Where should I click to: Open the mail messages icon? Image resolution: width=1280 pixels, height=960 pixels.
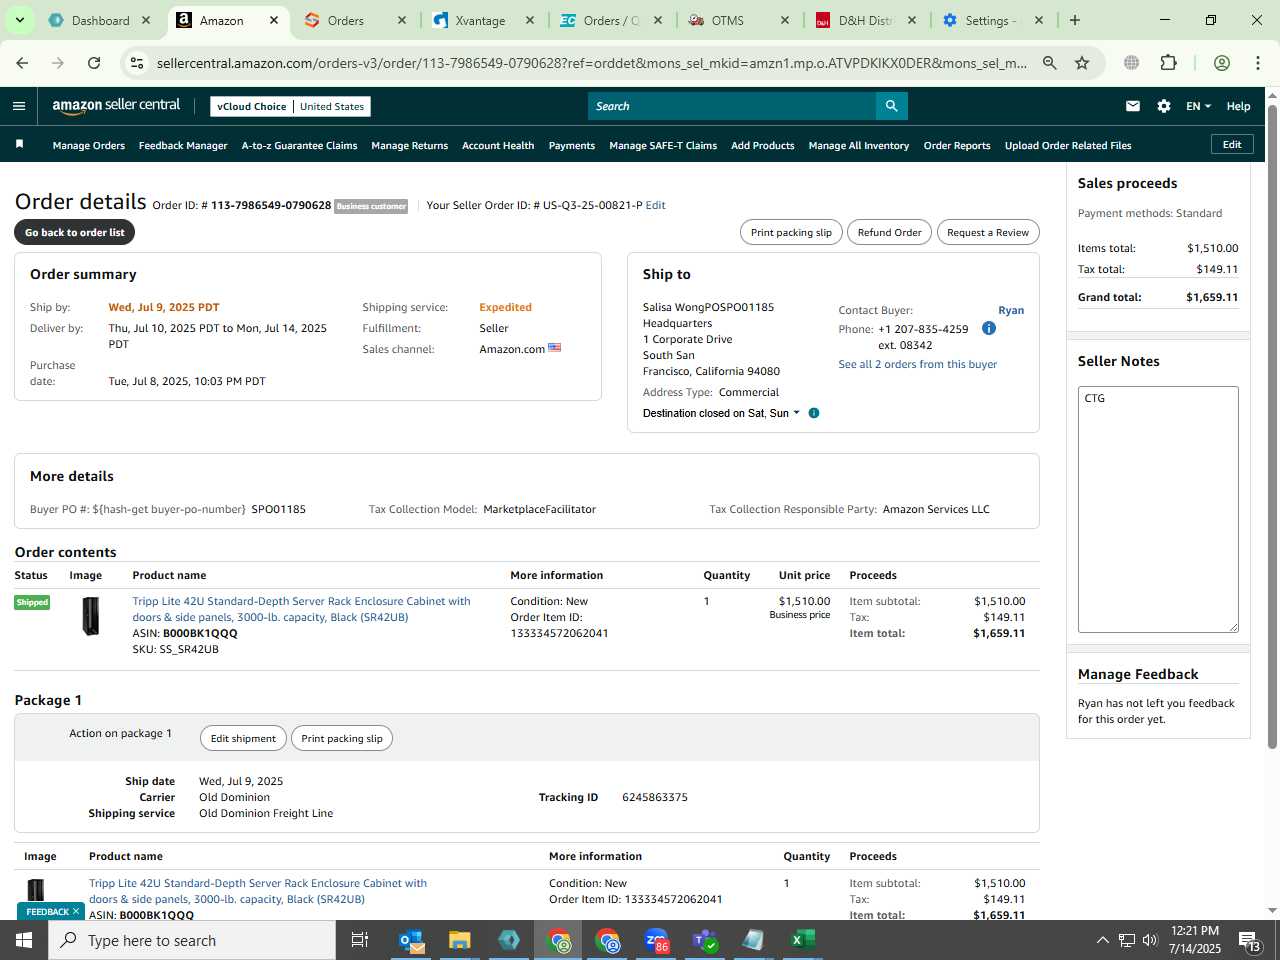pyautogui.click(x=1133, y=106)
